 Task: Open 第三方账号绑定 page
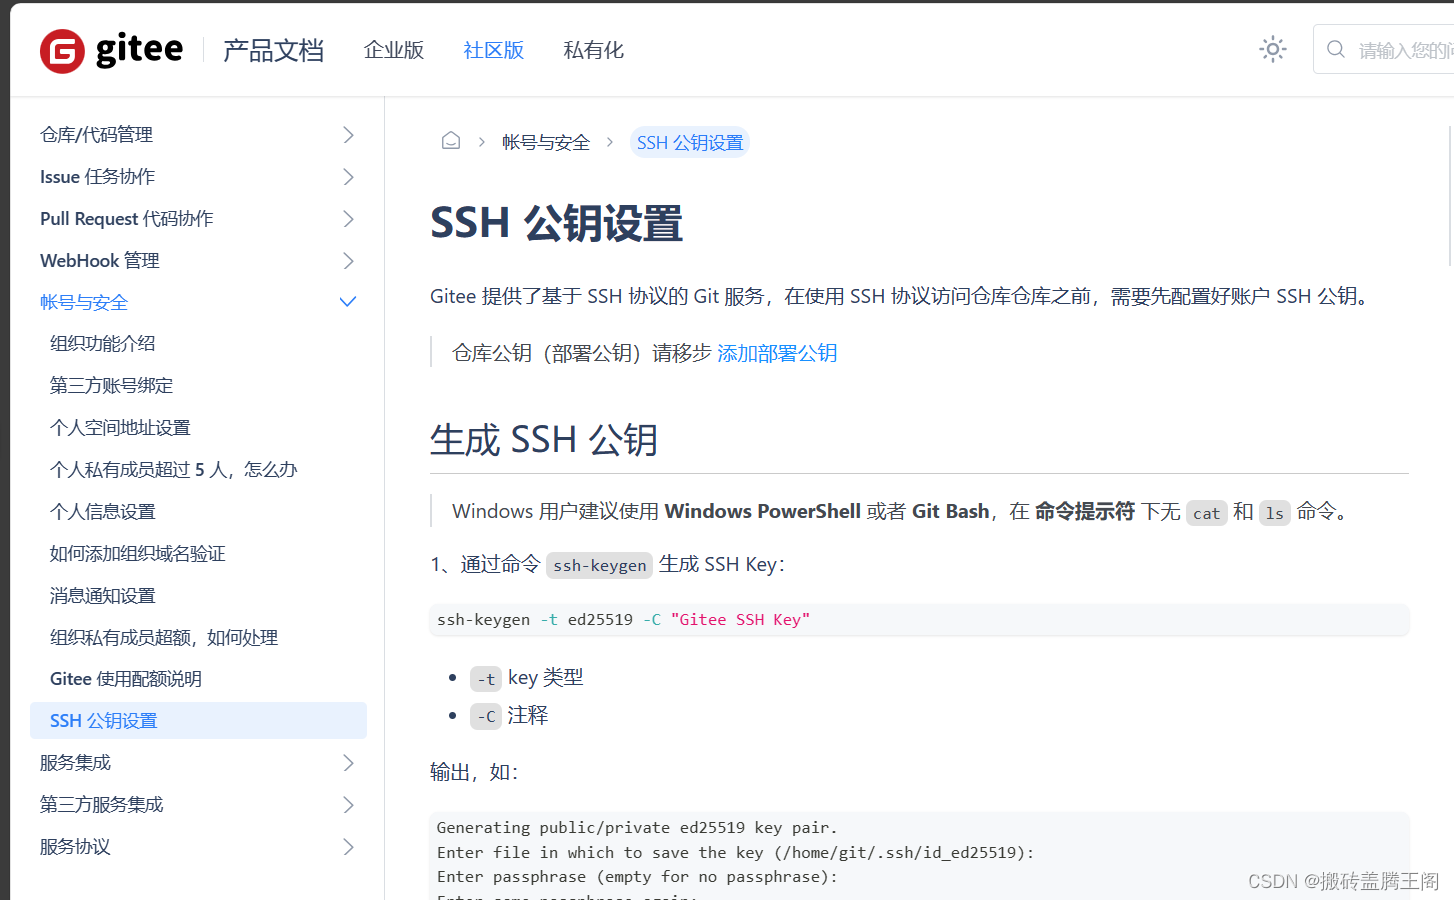click(112, 385)
